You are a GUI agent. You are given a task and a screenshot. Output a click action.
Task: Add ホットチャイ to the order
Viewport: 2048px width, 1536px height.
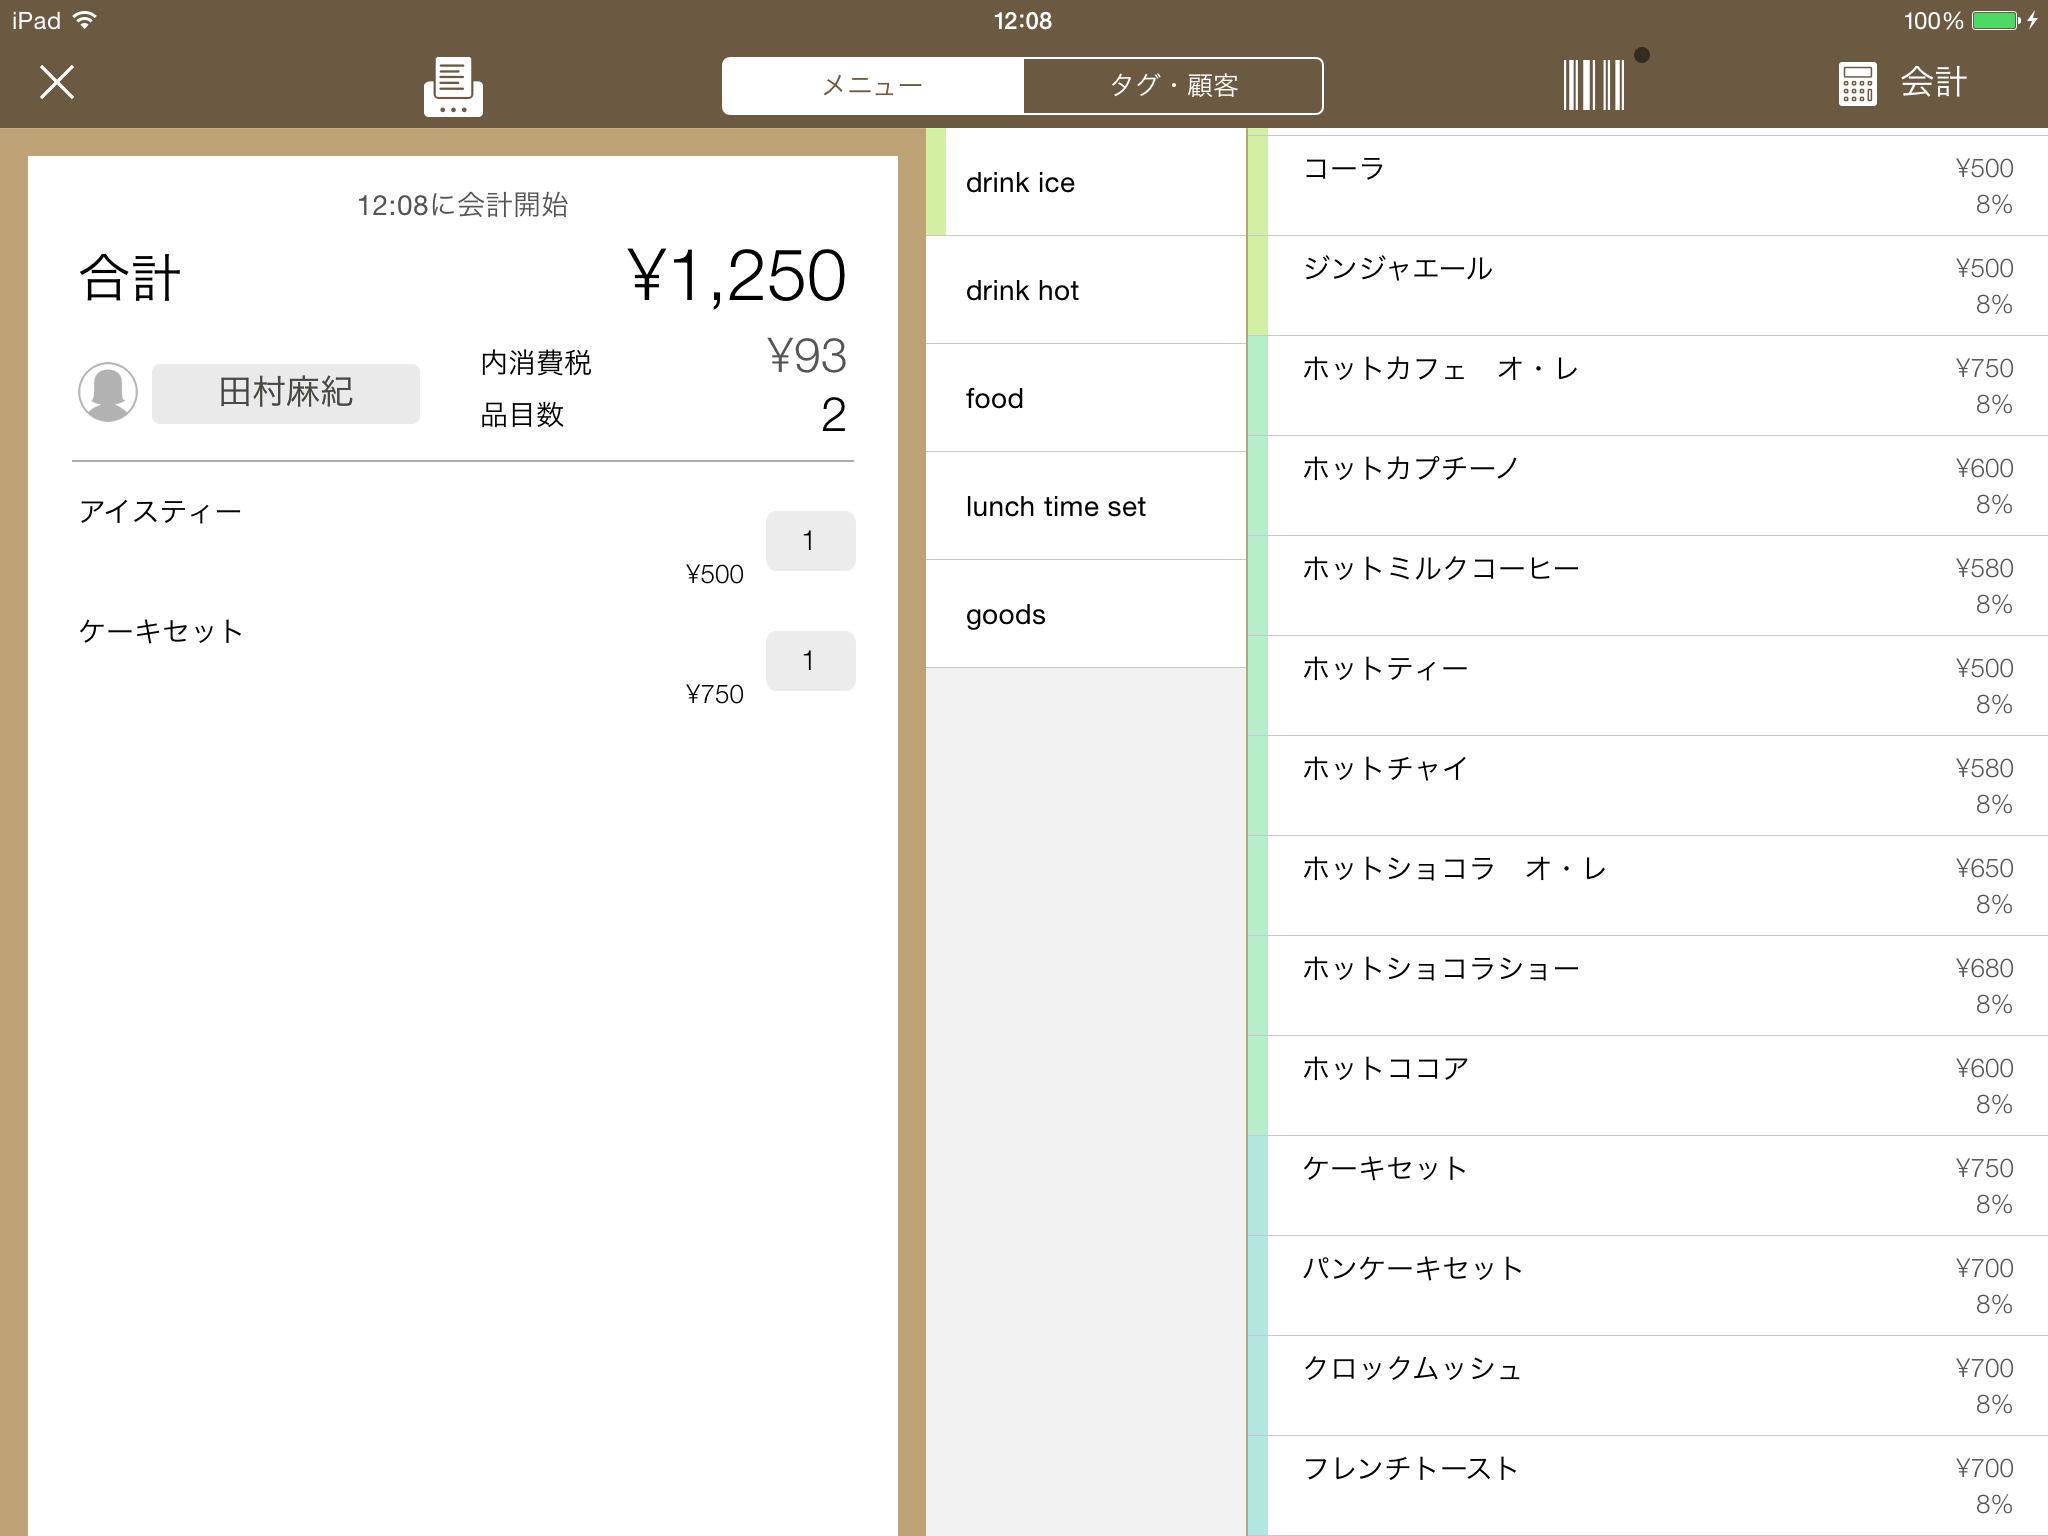[x=1648, y=786]
